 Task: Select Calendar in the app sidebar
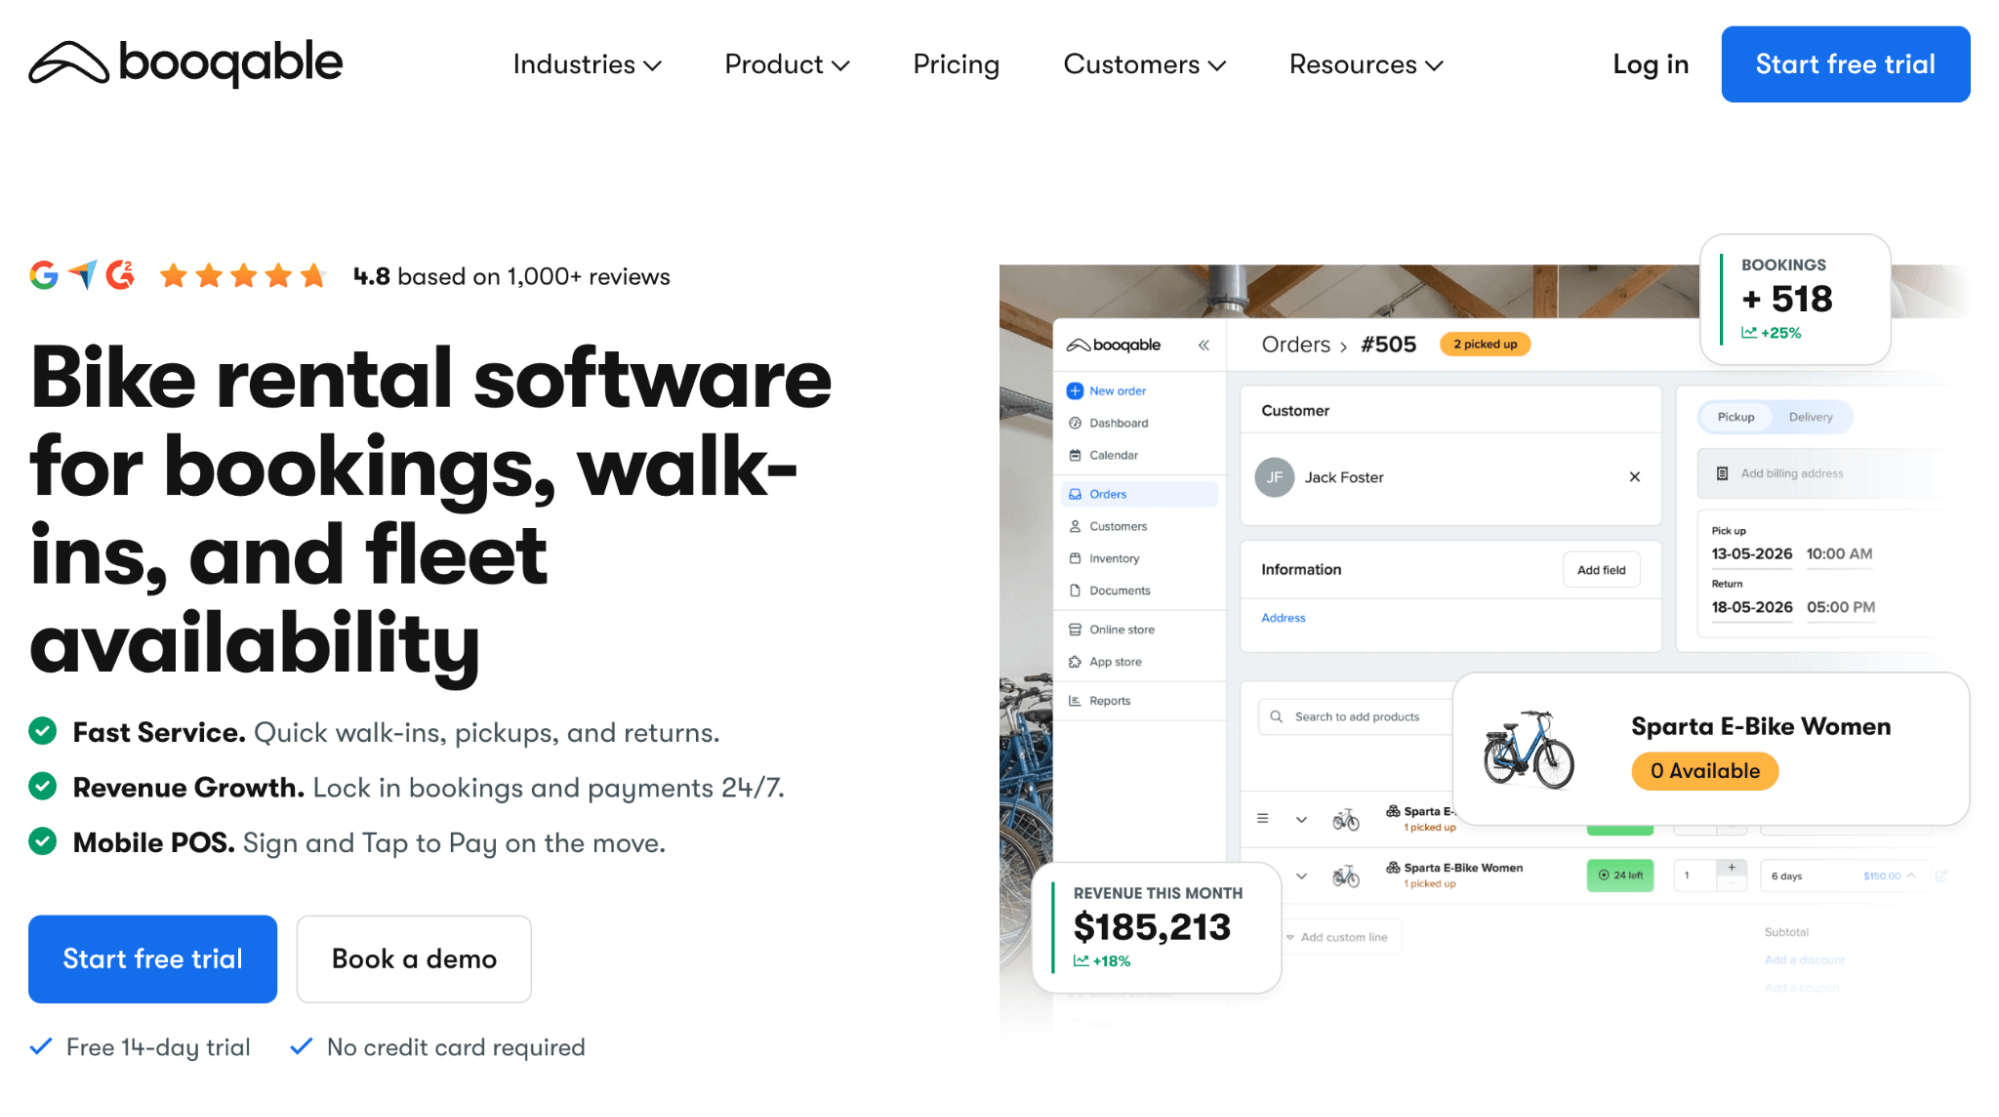click(x=1113, y=455)
